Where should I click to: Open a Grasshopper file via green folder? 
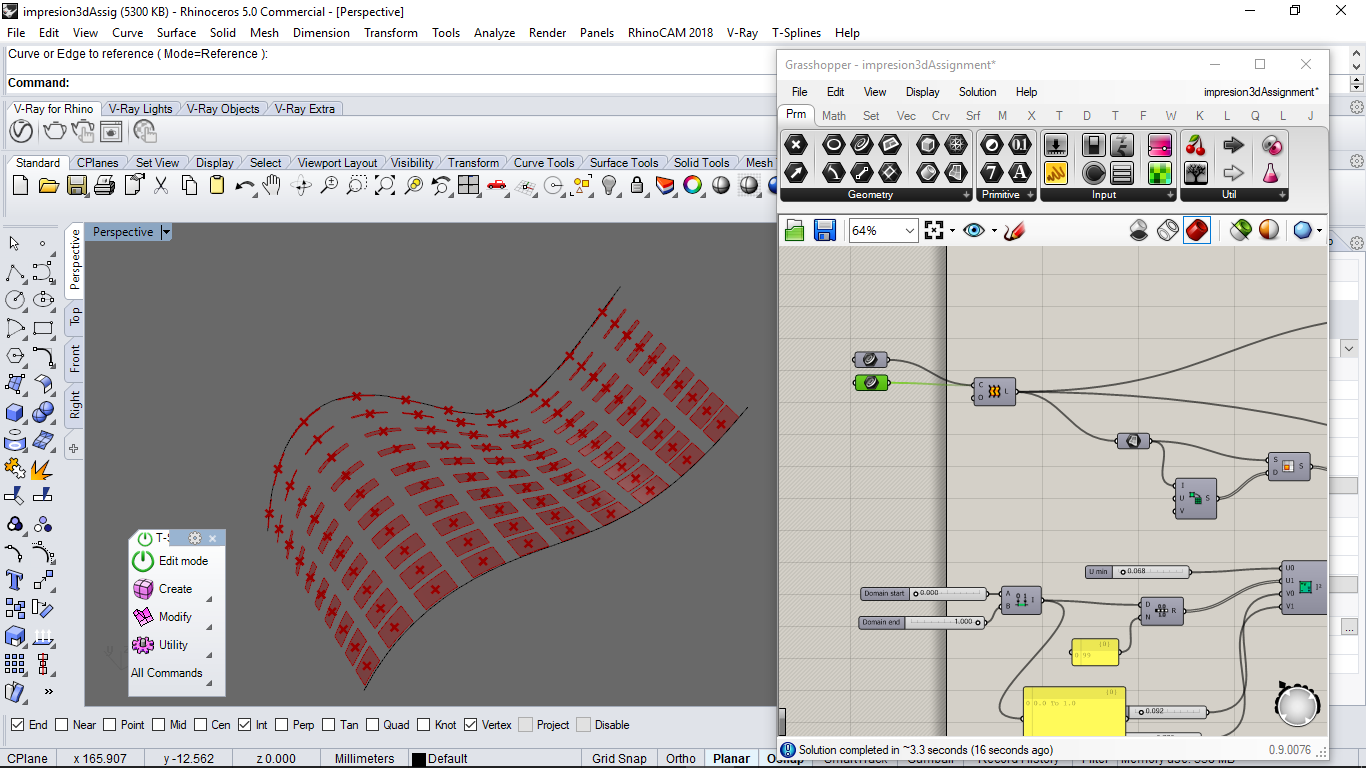point(795,231)
